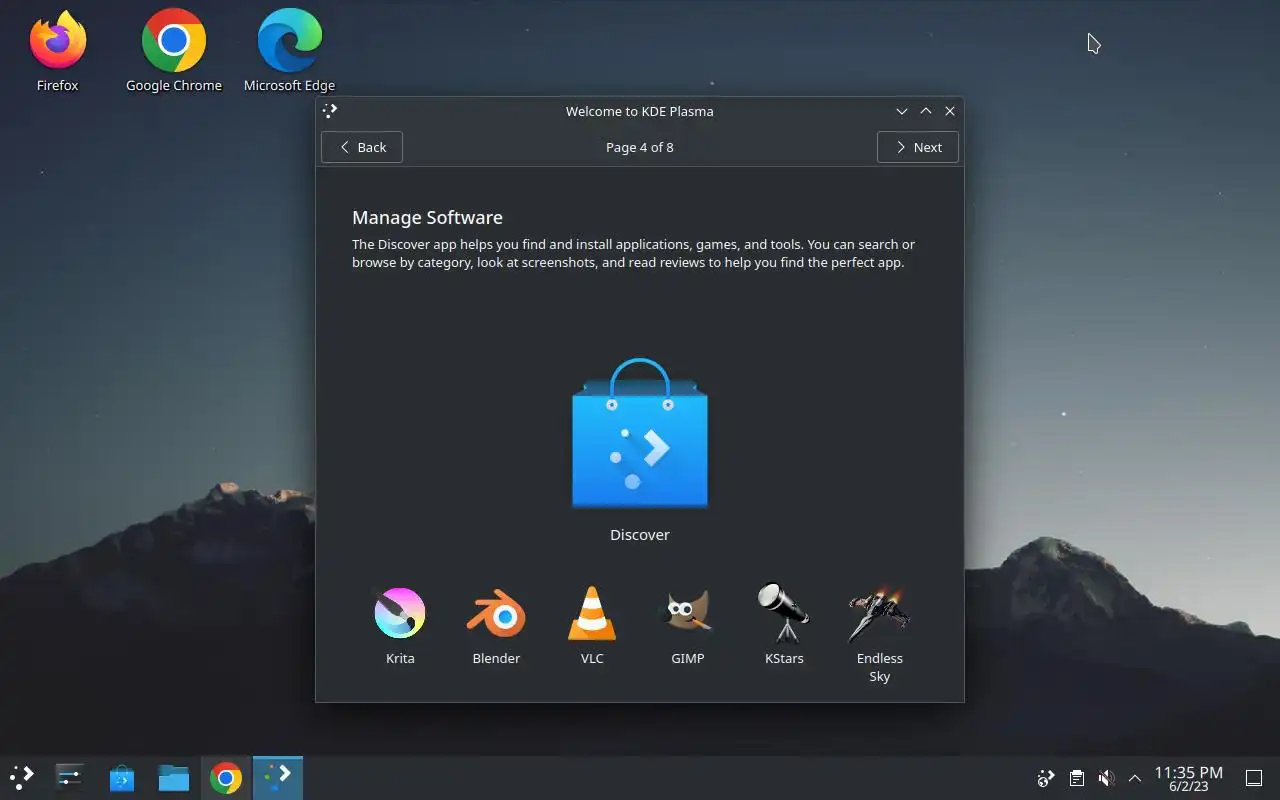Select the Blender app icon

coord(496,613)
